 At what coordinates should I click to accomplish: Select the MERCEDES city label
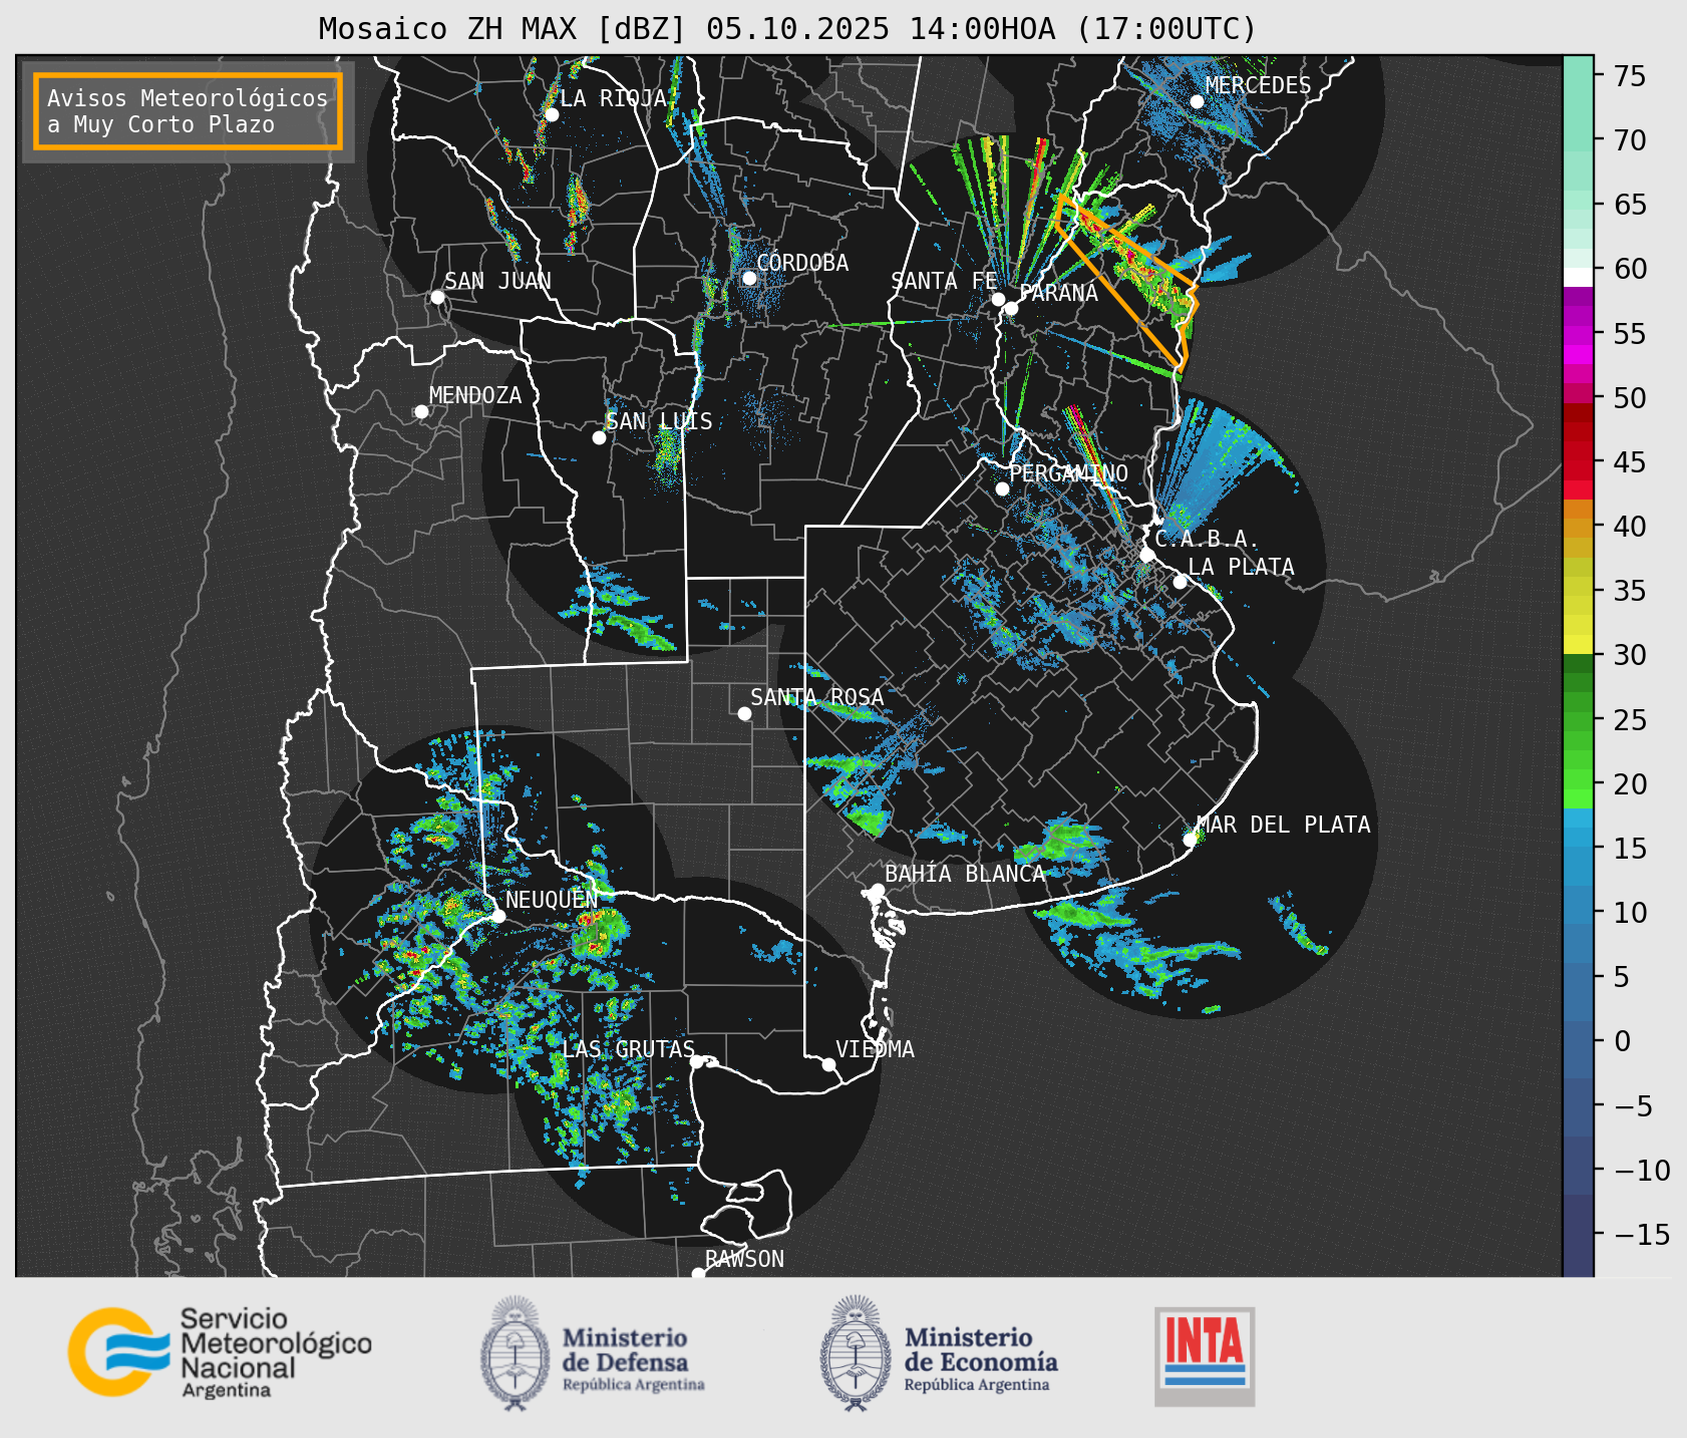click(1258, 86)
